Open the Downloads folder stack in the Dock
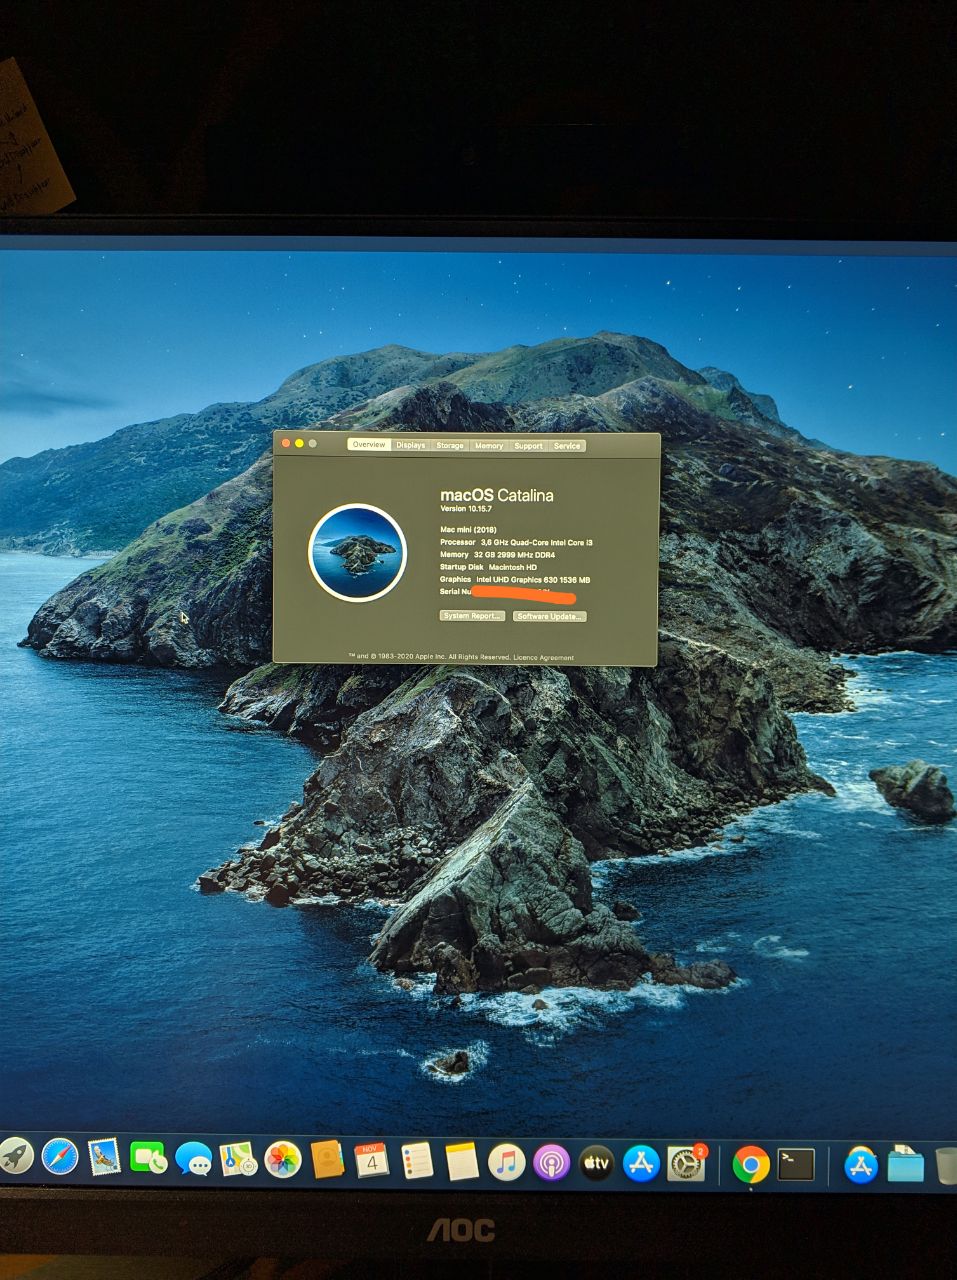 [x=905, y=1165]
